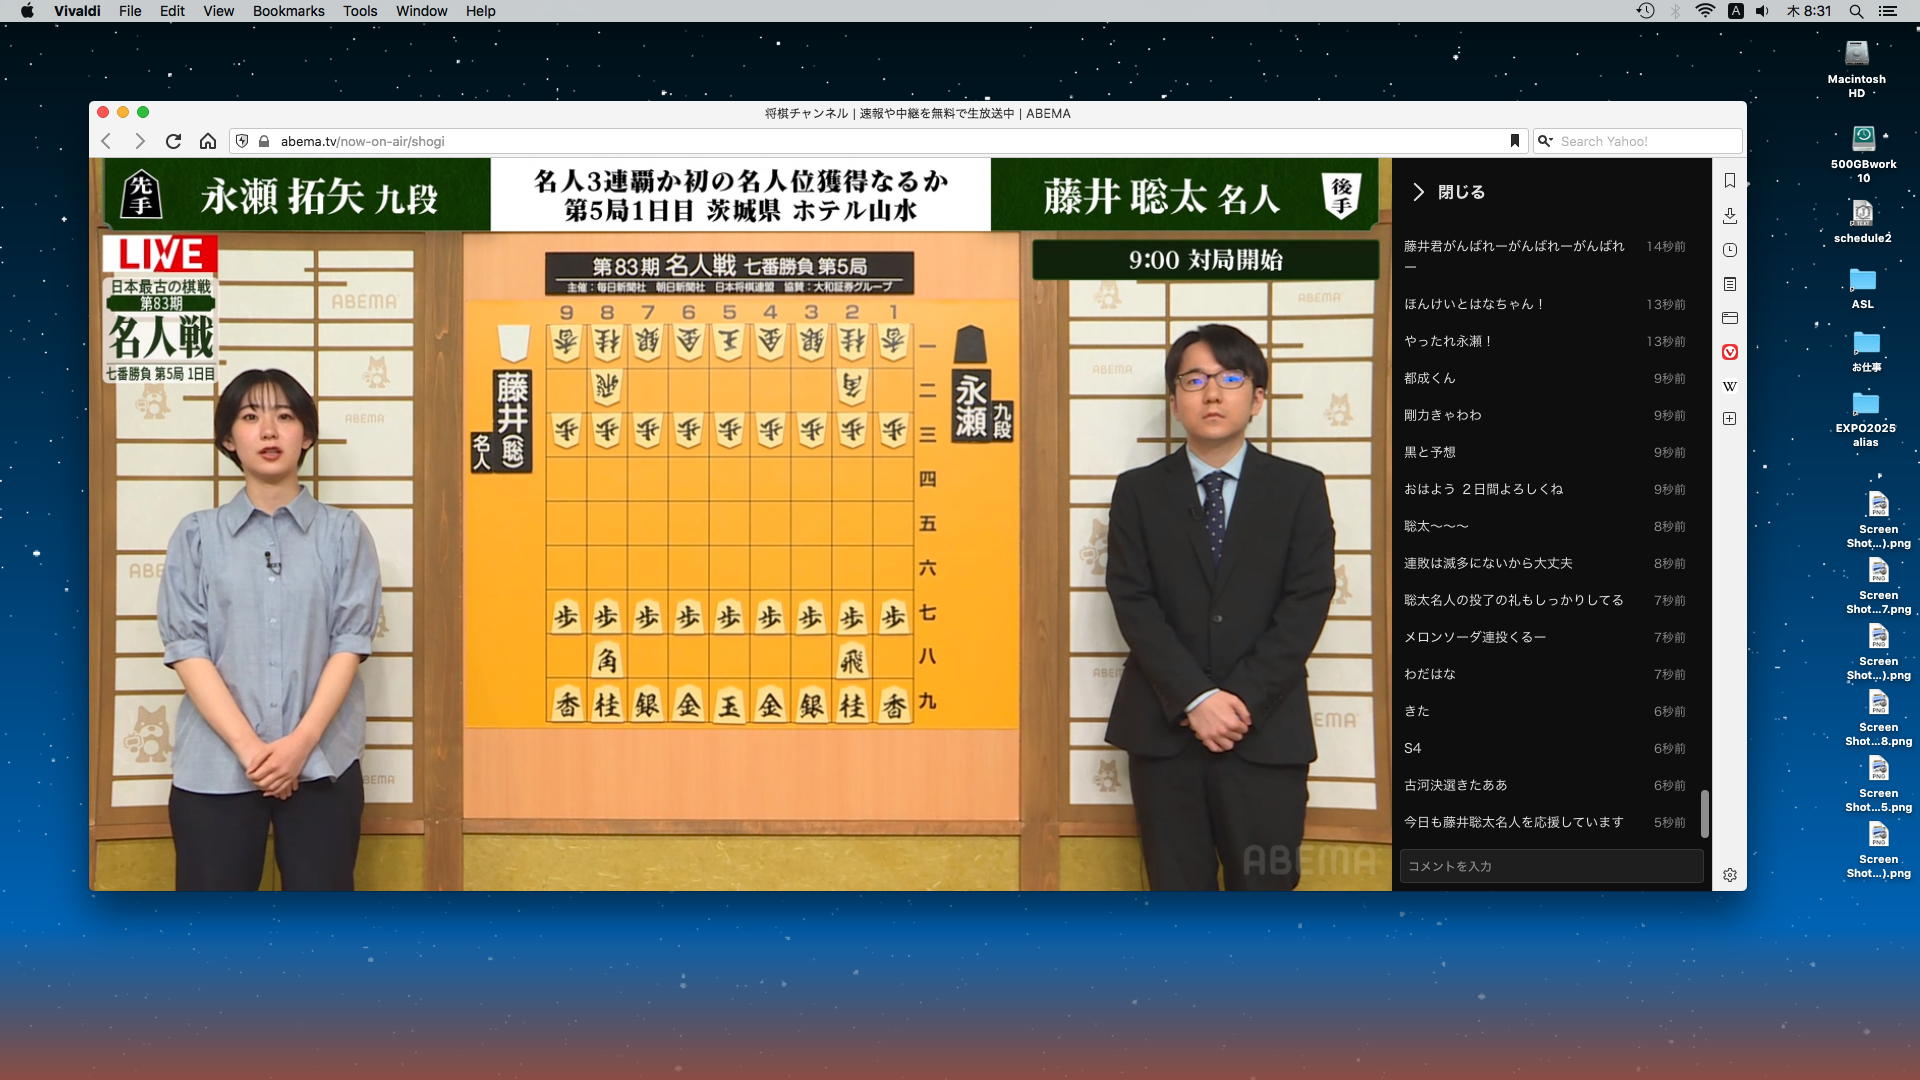Reload the current page

(173, 141)
